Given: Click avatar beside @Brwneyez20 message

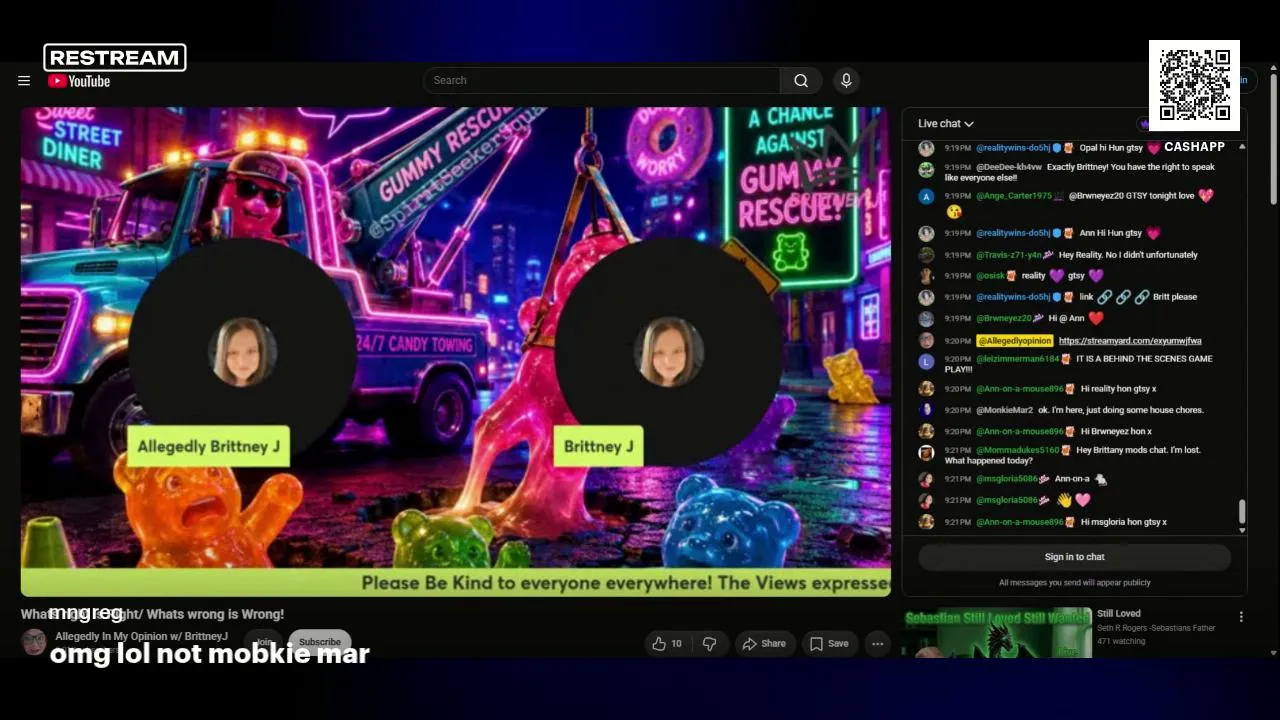Looking at the screenshot, I should click(x=926, y=319).
